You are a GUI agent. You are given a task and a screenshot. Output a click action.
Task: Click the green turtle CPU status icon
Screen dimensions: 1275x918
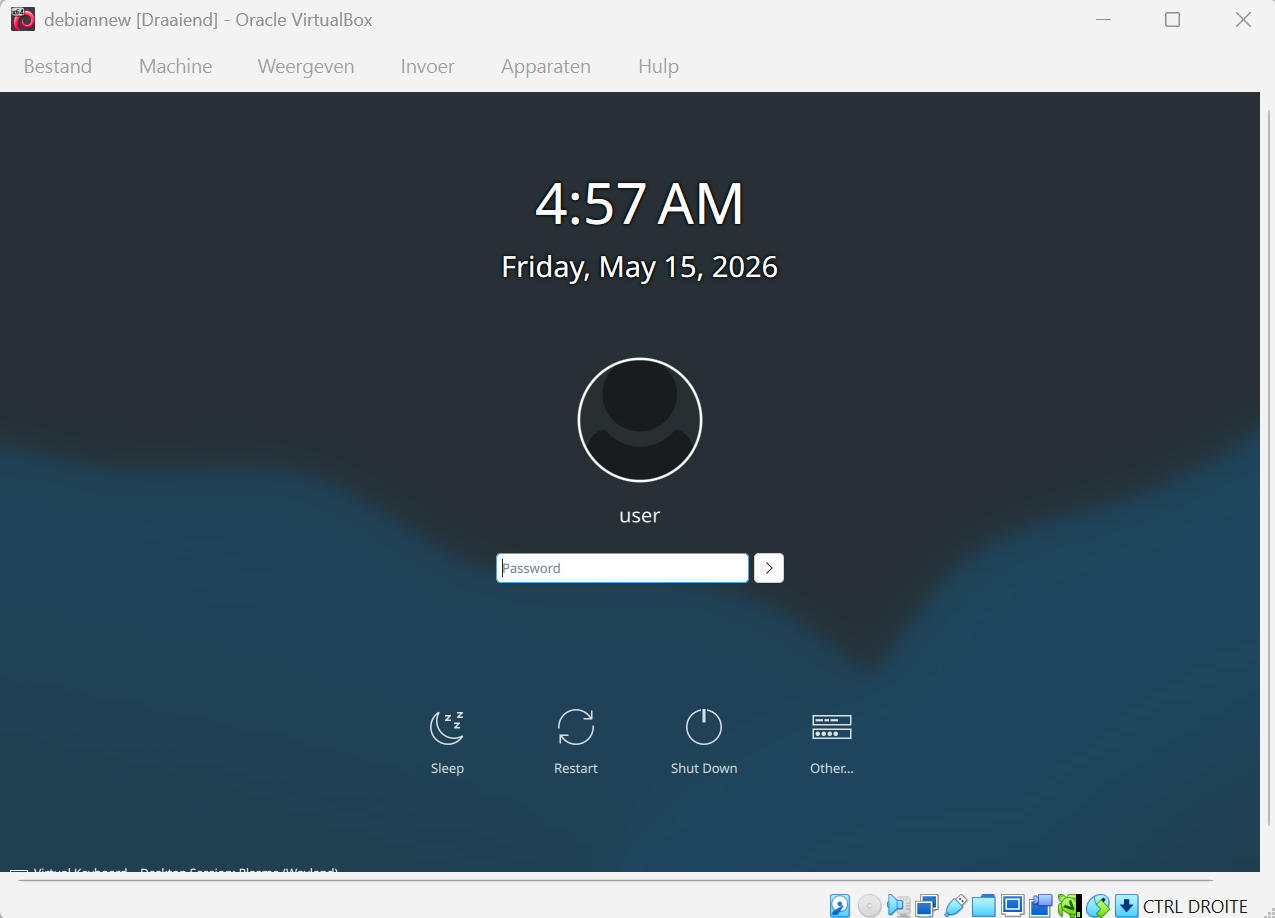(1070, 906)
